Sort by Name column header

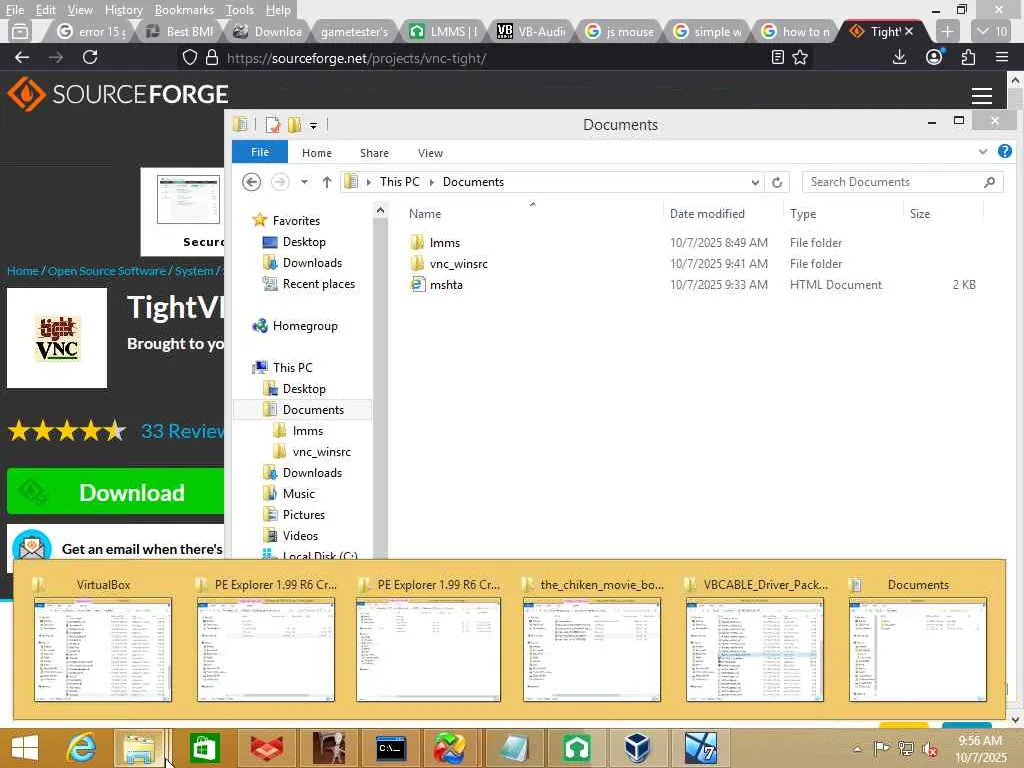click(425, 214)
